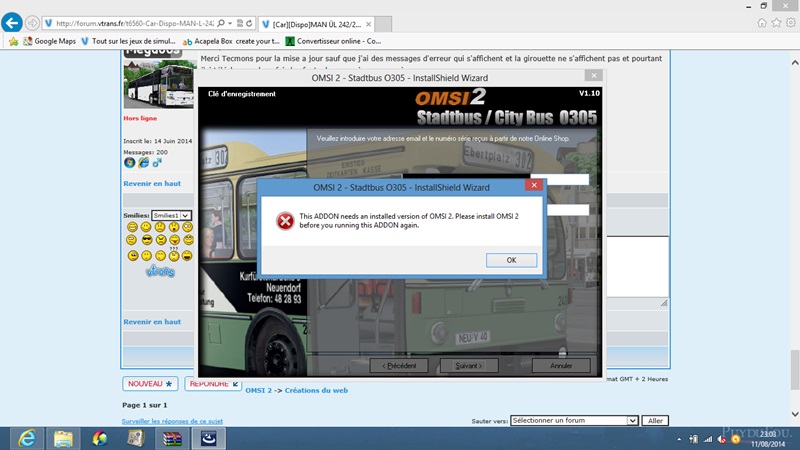Click the globe website icon under Messages
Viewport: 800px width, 450px height.
point(129,162)
